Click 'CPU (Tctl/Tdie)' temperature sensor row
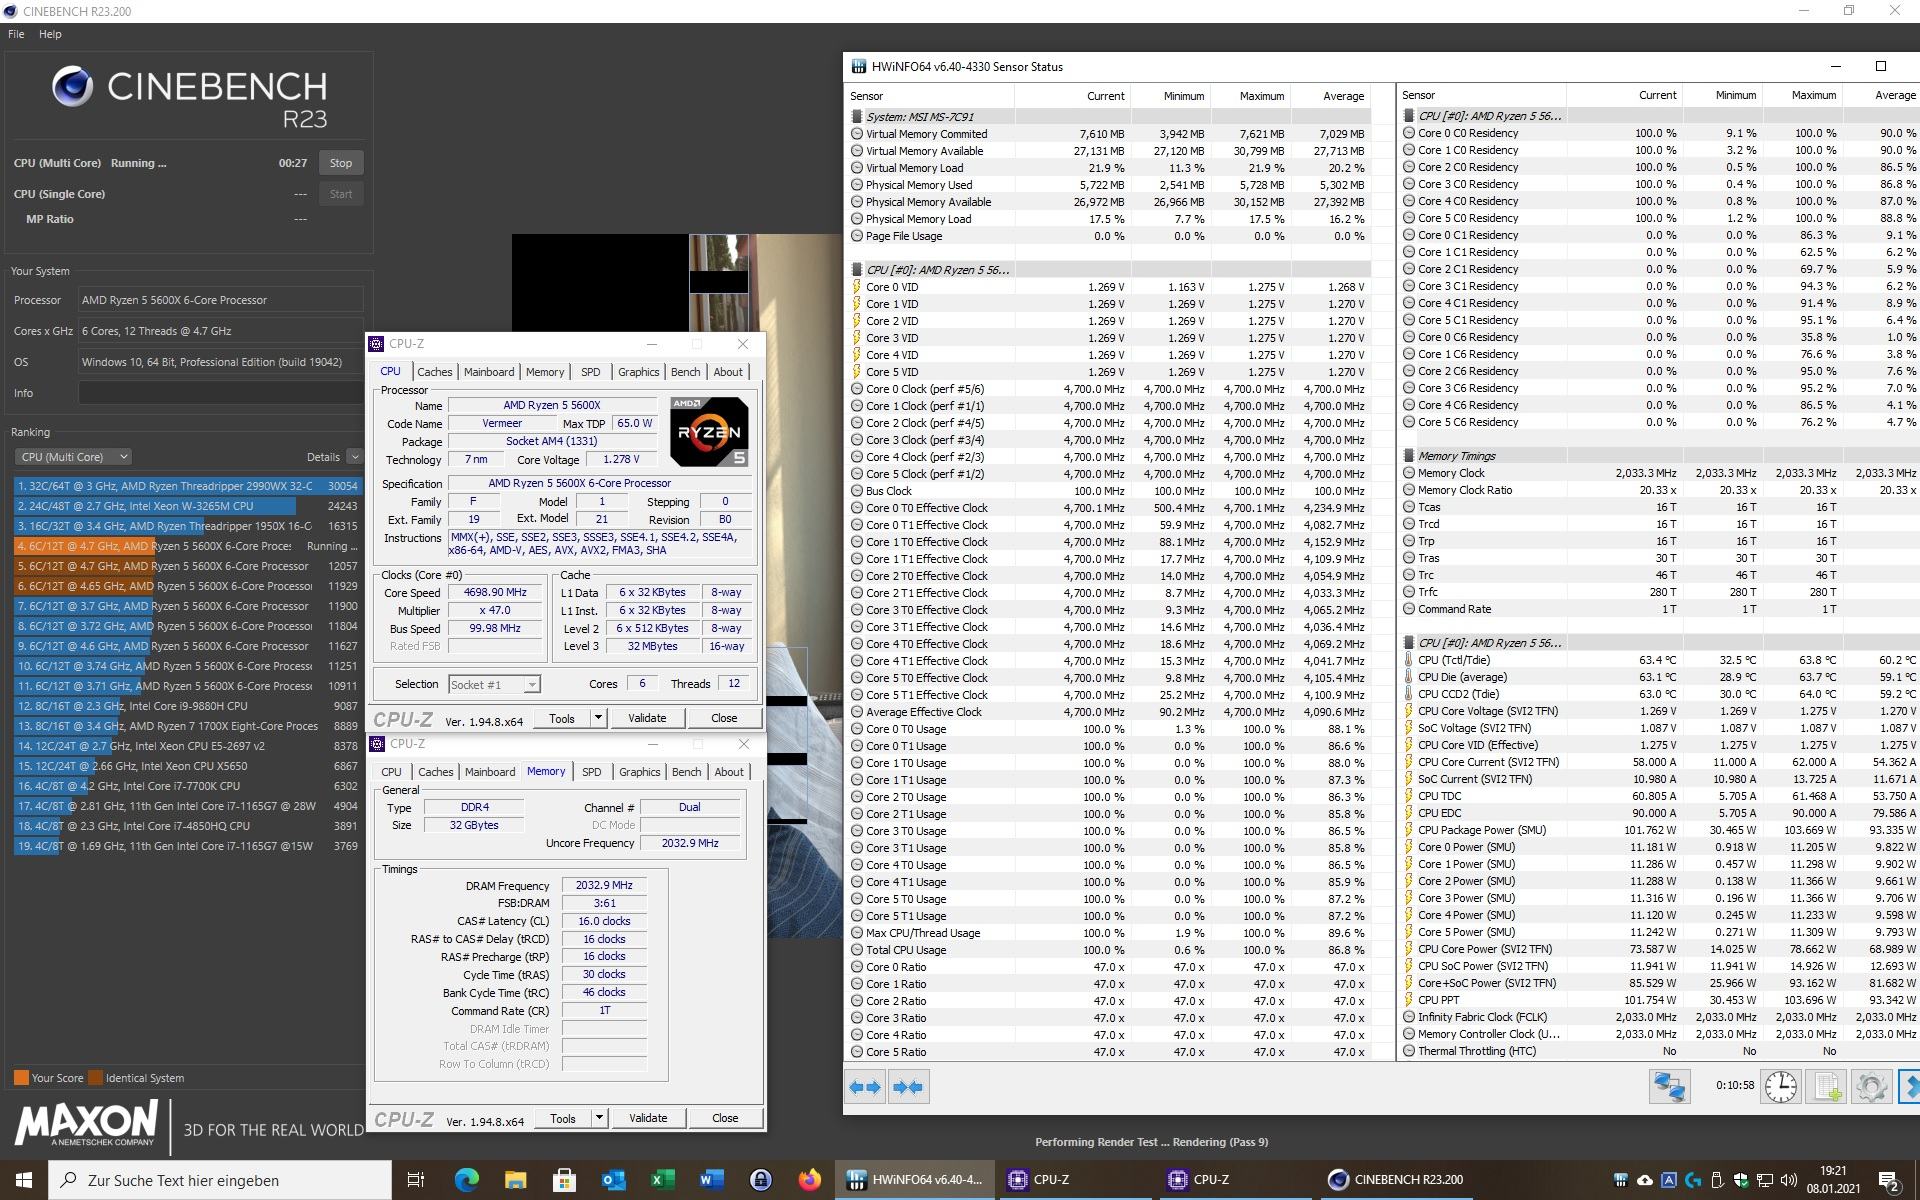Viewport: 1920px width, 1200px height. click(x=1659, y=660)
